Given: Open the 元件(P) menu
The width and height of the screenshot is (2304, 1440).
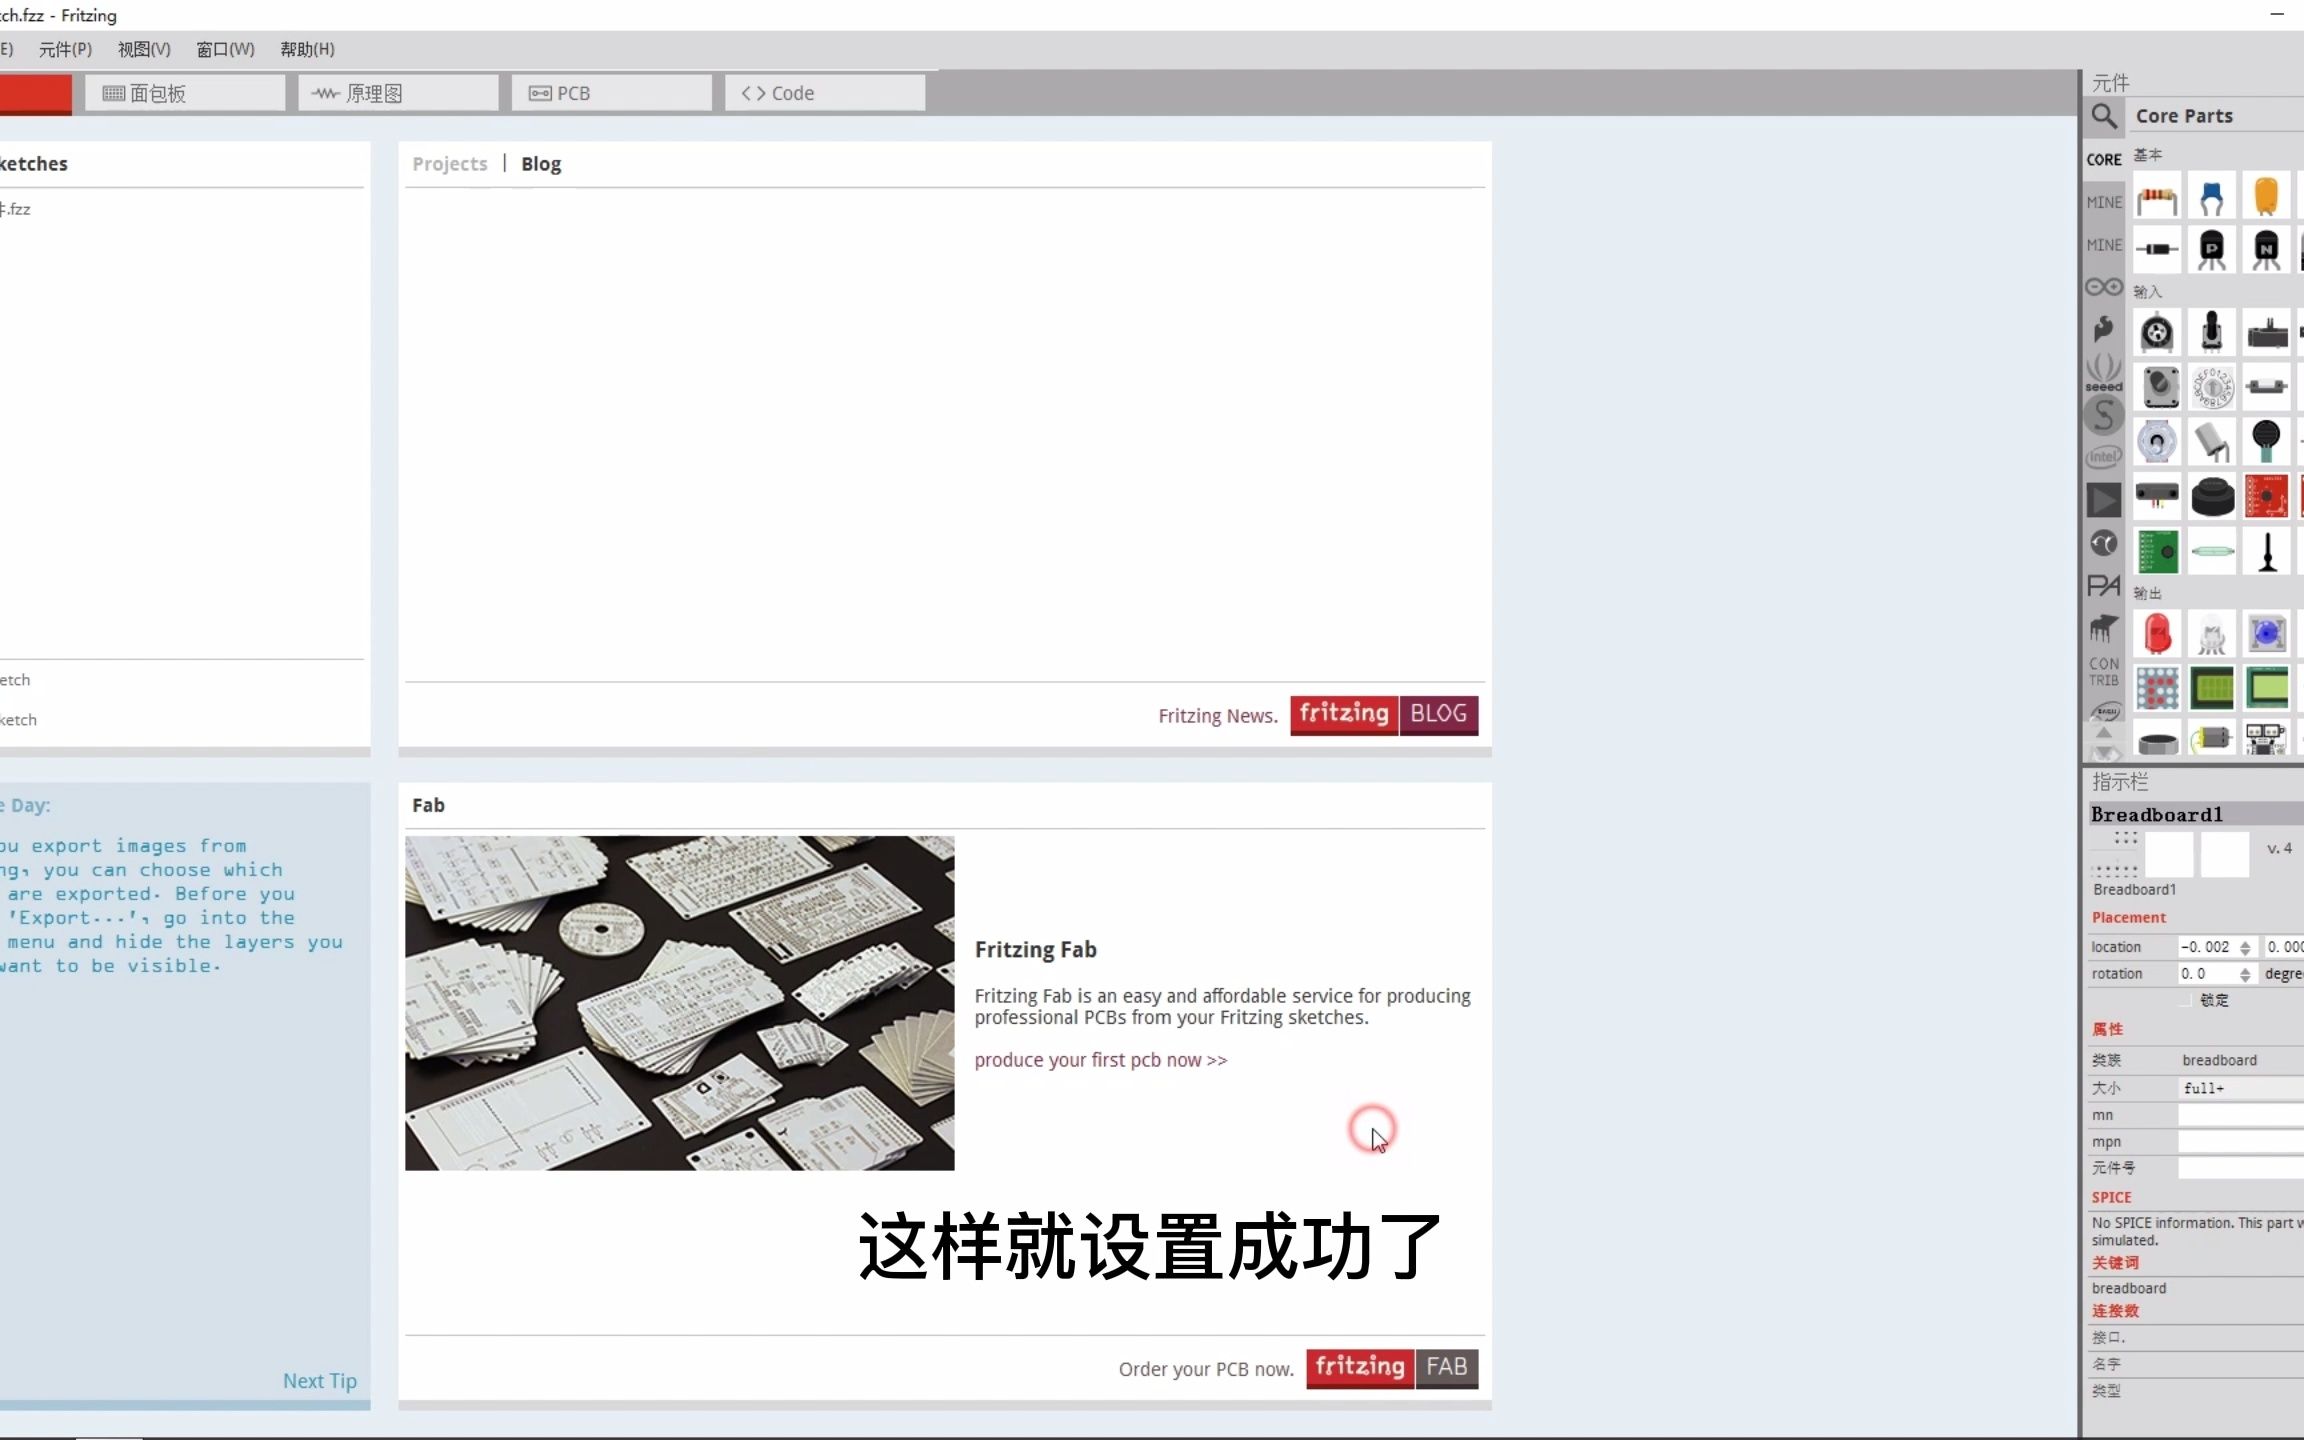Looking at the screenshot, I should [65, 49].
